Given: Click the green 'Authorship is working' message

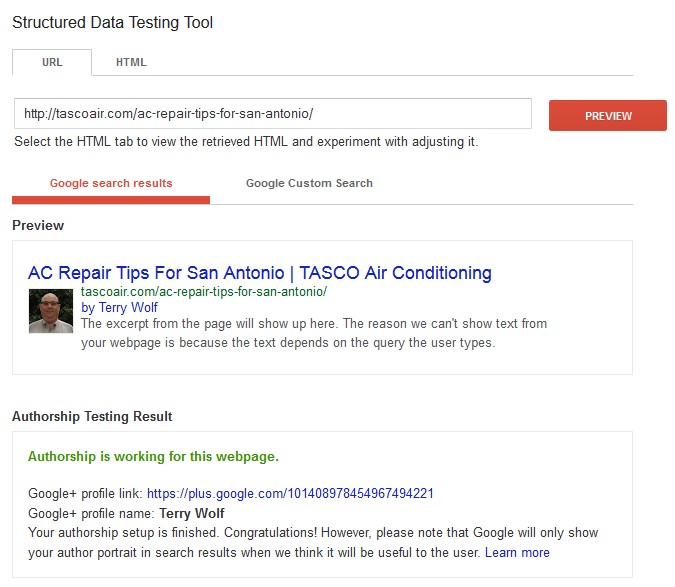Looking at the screenshot, I should (153, 456).
